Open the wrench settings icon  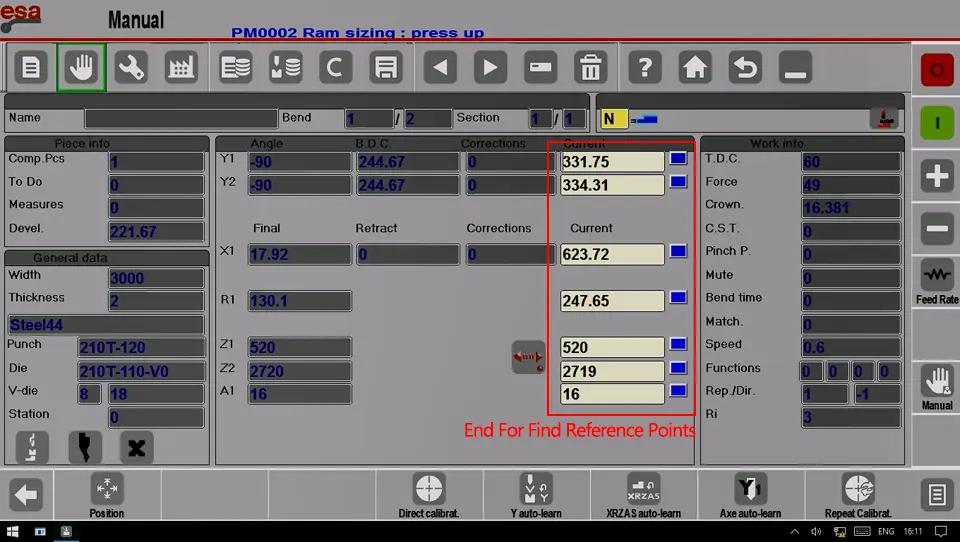click(x=131, y=67)
